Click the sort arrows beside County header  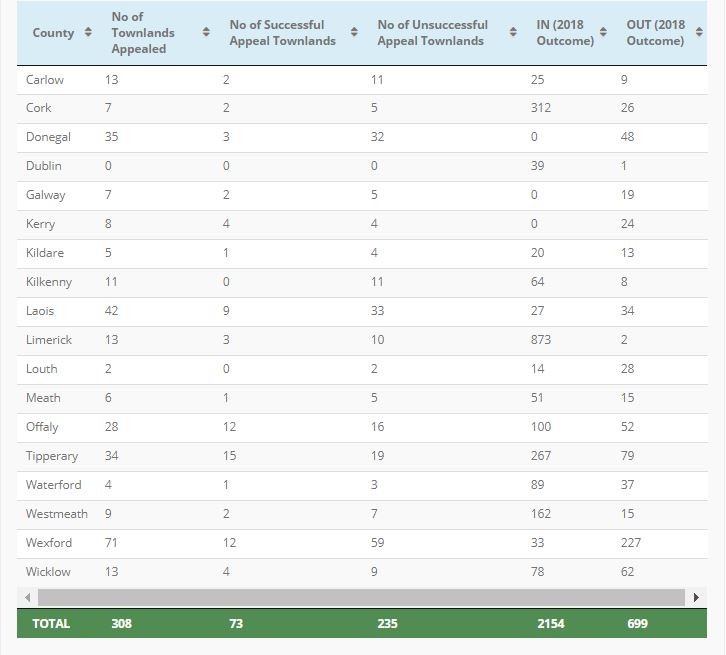[88, 33]
